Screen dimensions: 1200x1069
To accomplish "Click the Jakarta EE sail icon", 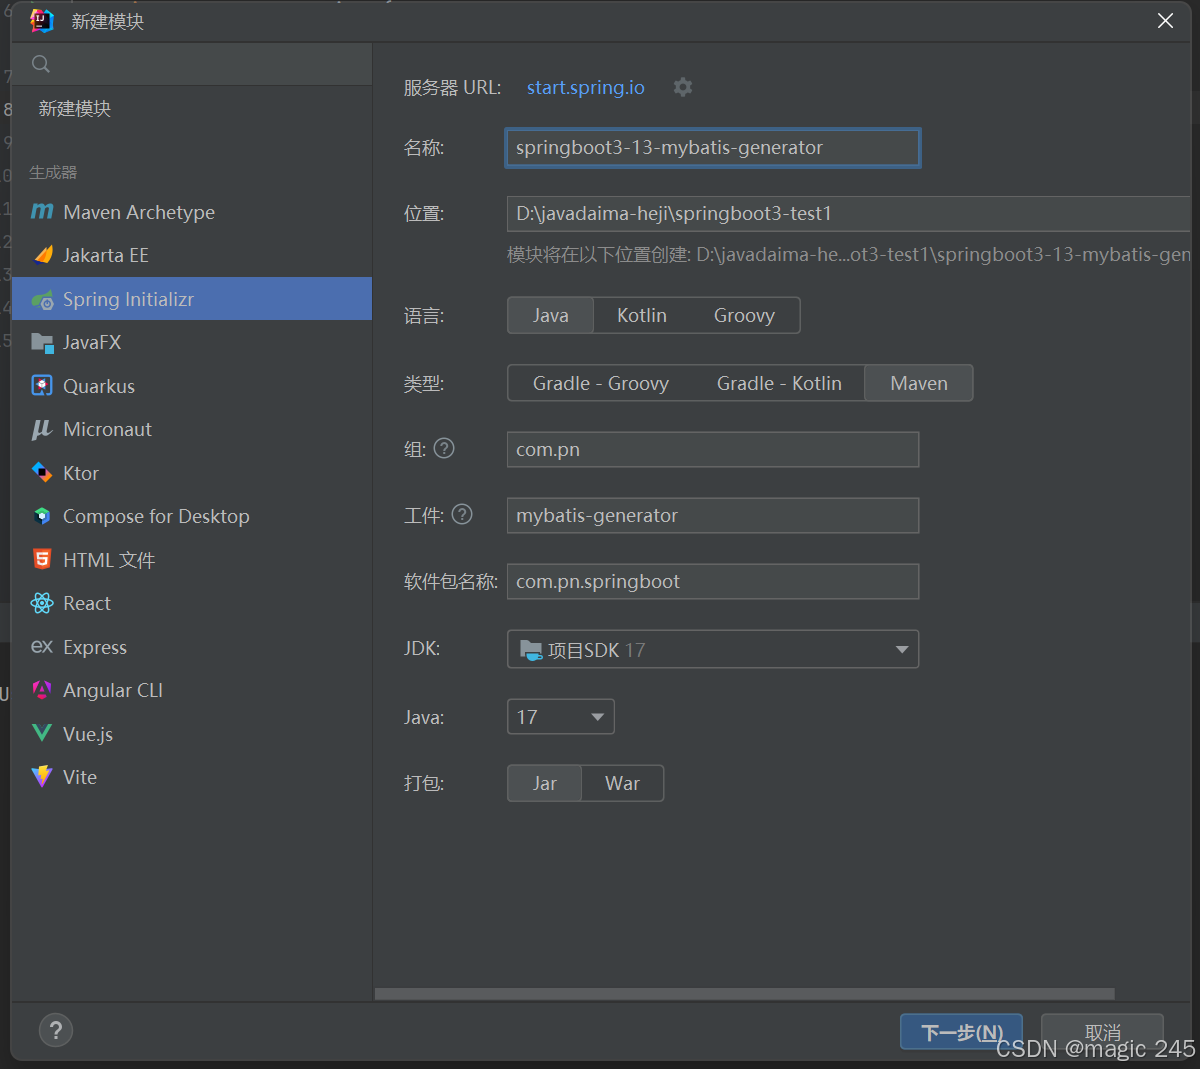I will tap(42, 255).
